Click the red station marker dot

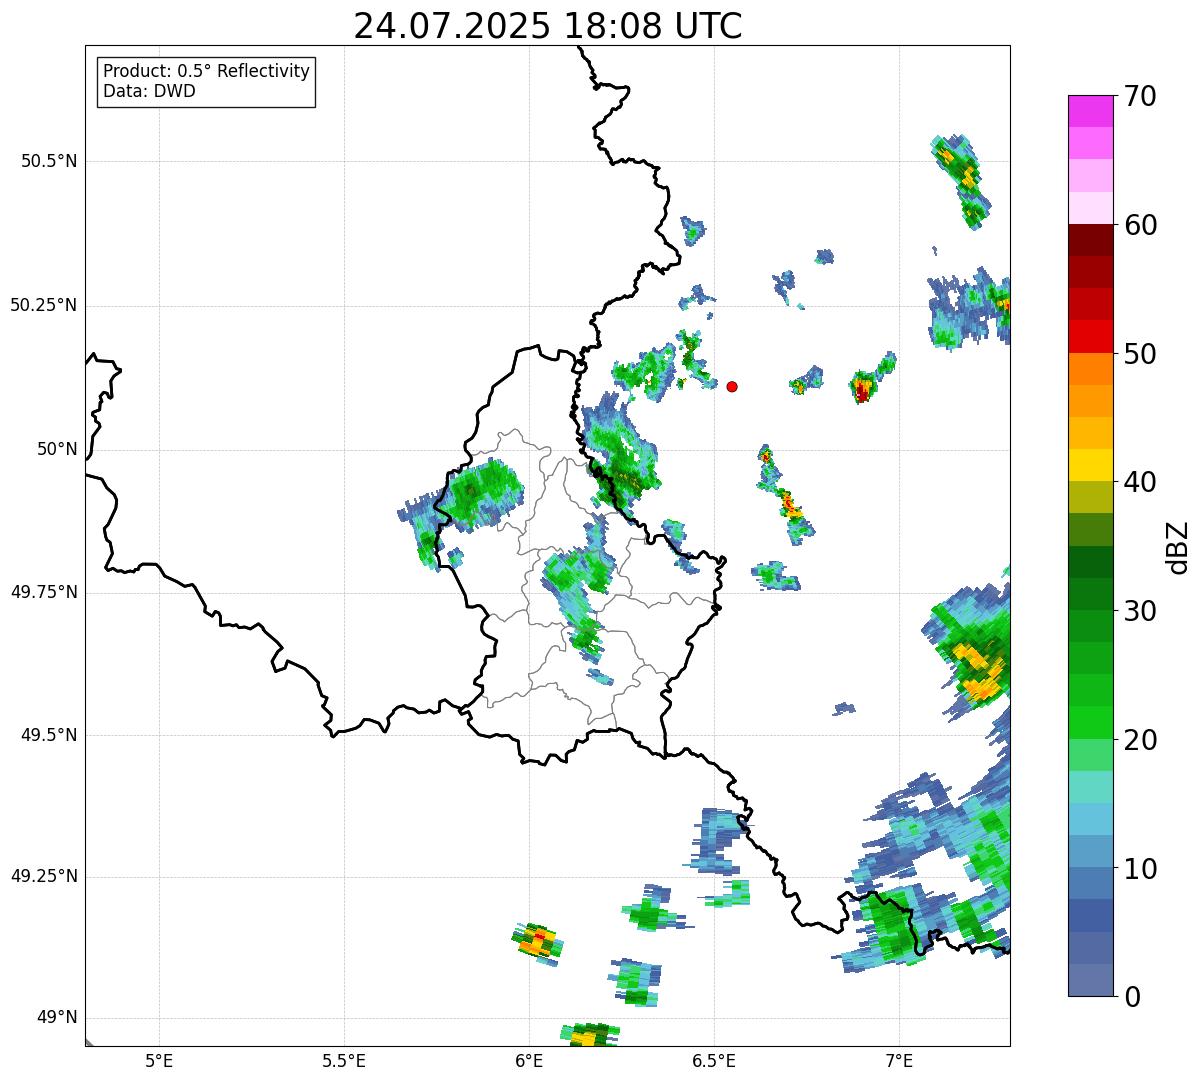point(732,386)
